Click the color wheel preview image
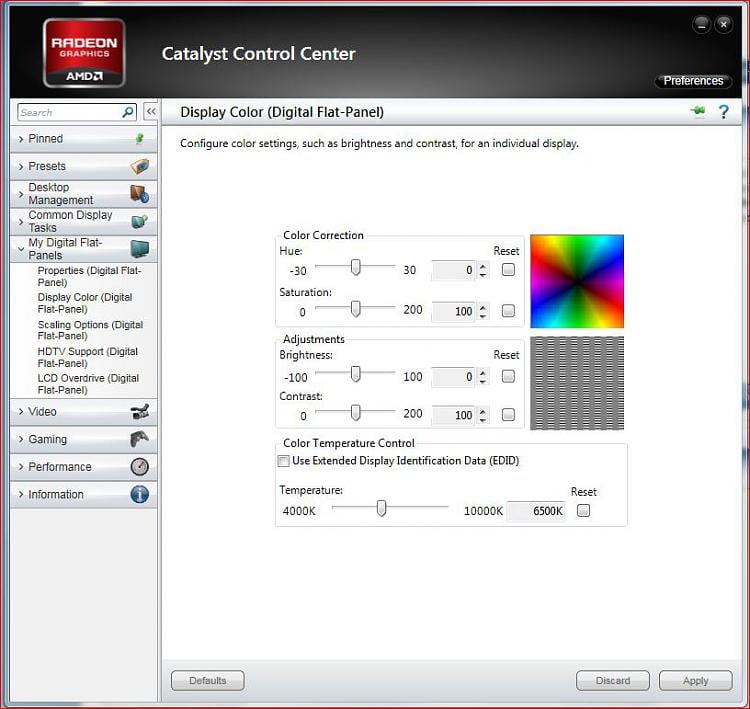Image resolution: width=750 pixels, height=709 pixels. click(577, 281)
